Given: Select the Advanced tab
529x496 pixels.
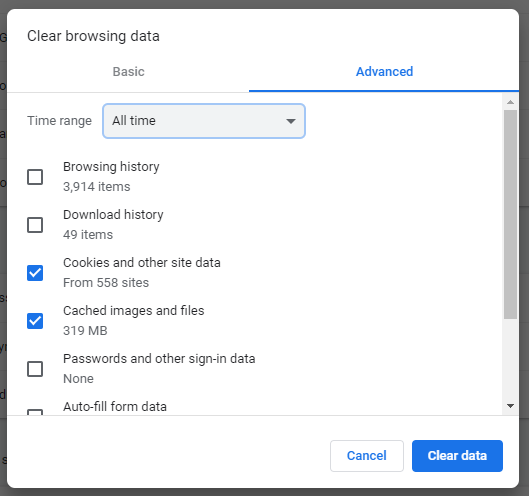Looking at the screenshot, I should click(x=384, y=72).
